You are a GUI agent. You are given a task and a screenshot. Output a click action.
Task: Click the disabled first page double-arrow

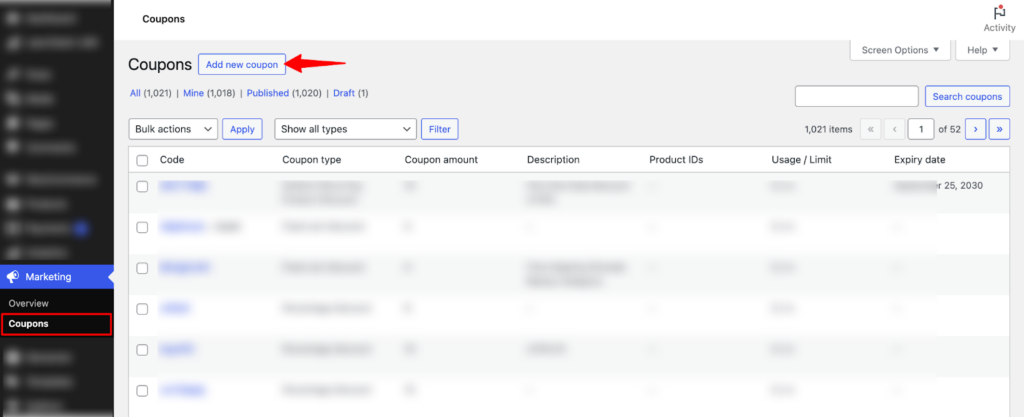point(870,129)
